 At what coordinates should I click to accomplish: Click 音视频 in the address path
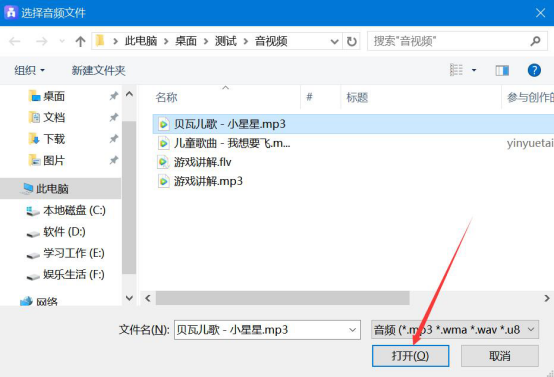tap(271, 41)
